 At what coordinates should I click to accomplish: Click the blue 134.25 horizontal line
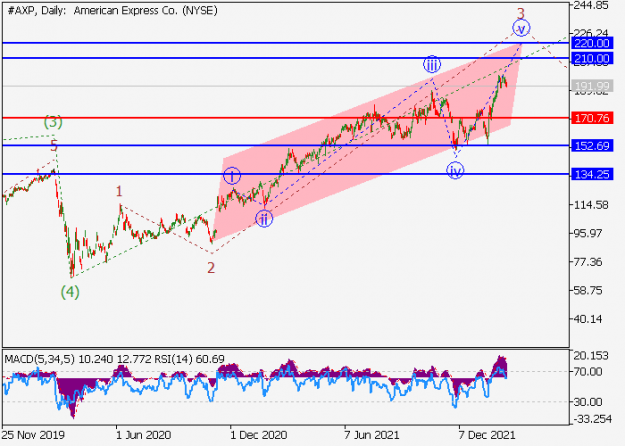pyautogui.click(x=286, y=174)
